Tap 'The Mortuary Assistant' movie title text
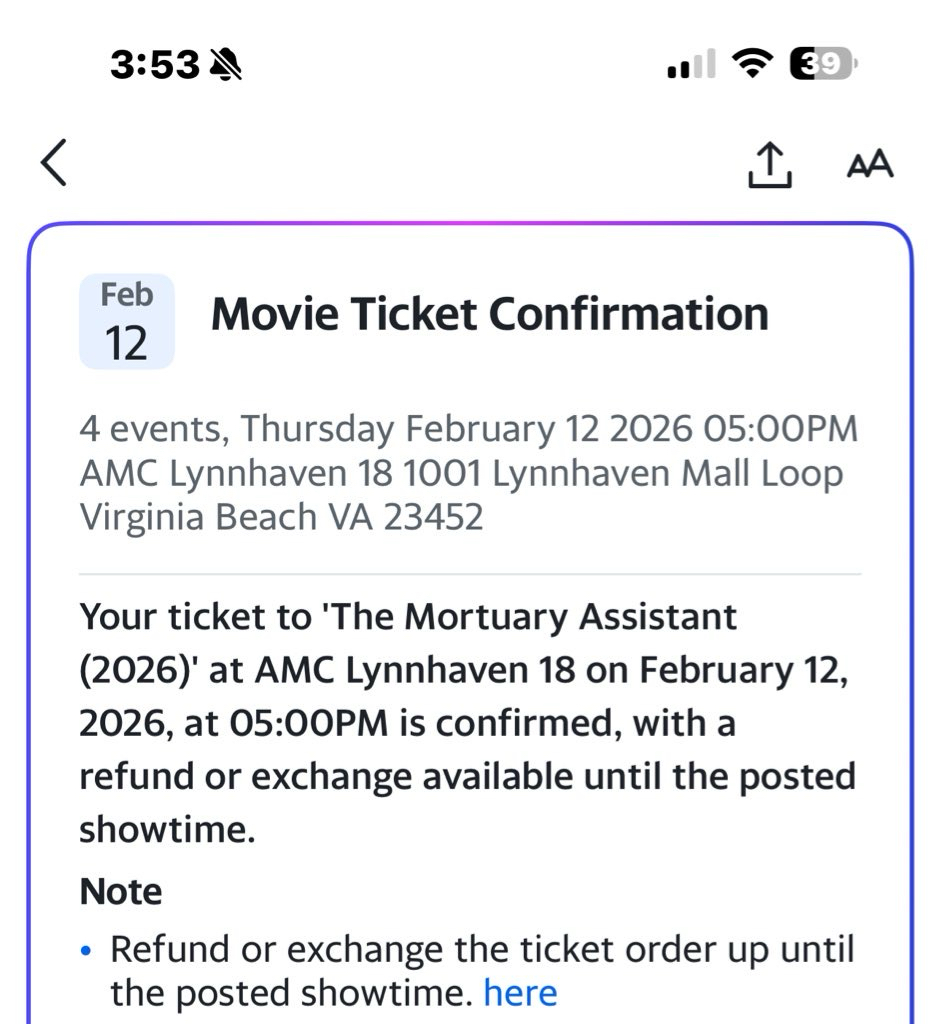This screenshot has width=940, height=1024. click(531, 617)
